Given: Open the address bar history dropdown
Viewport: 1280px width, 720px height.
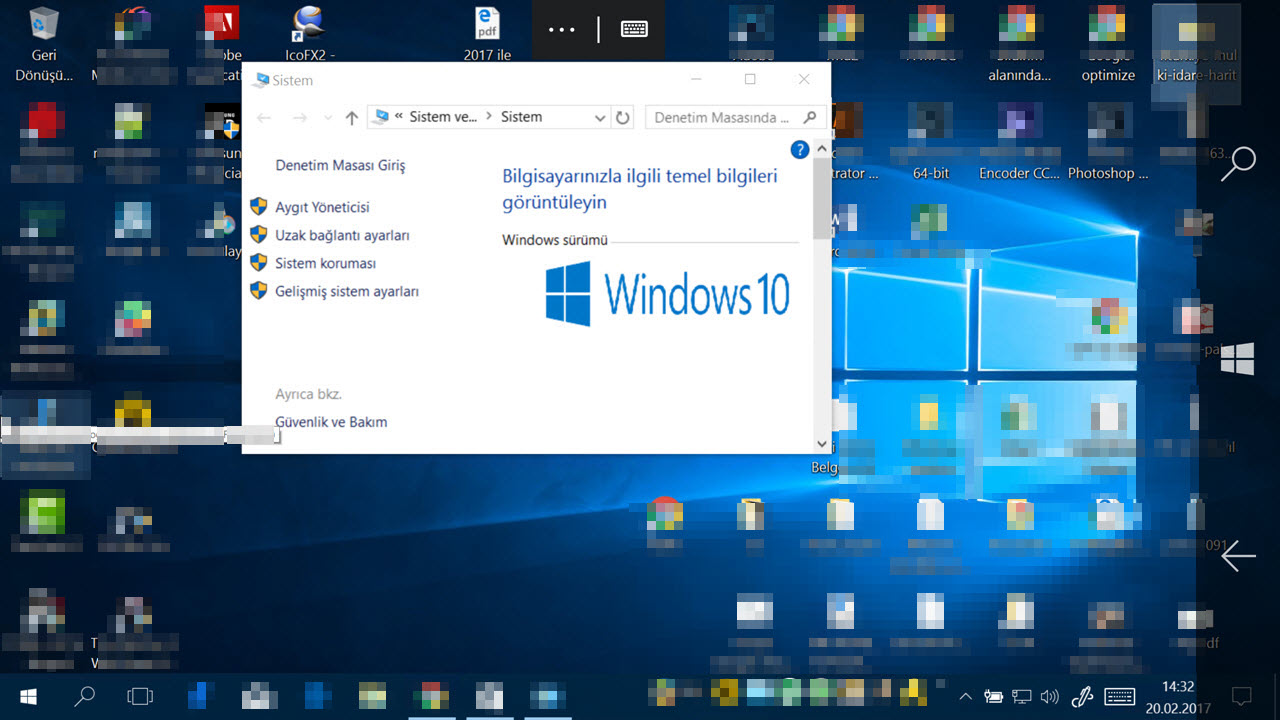Looking at the screenshot, I should pos(600,118).
